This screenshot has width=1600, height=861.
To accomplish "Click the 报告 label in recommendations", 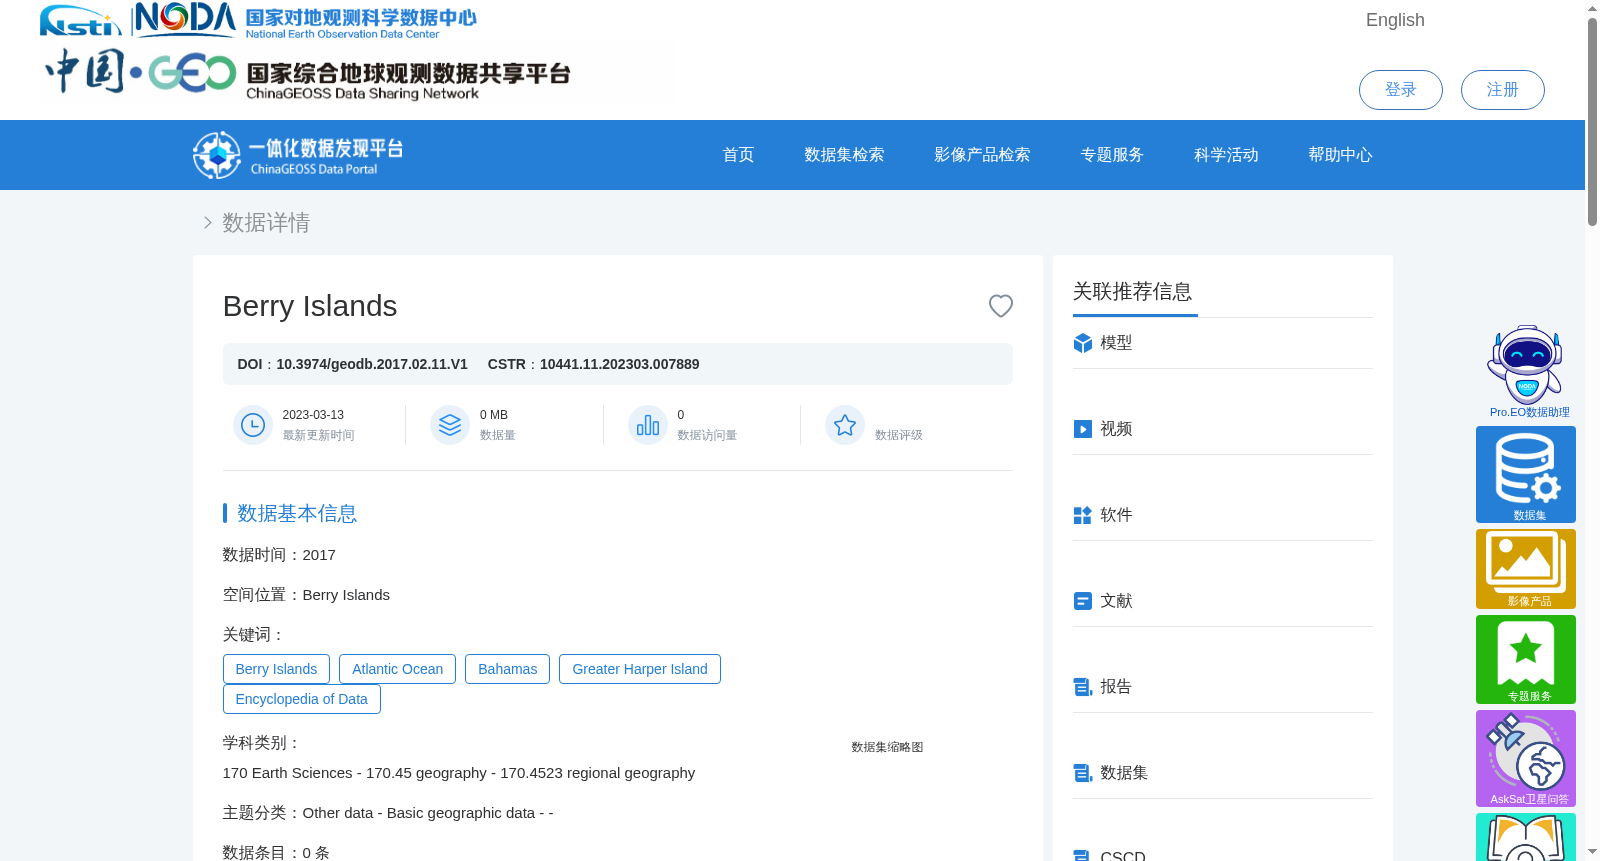I will (1116, 687).
